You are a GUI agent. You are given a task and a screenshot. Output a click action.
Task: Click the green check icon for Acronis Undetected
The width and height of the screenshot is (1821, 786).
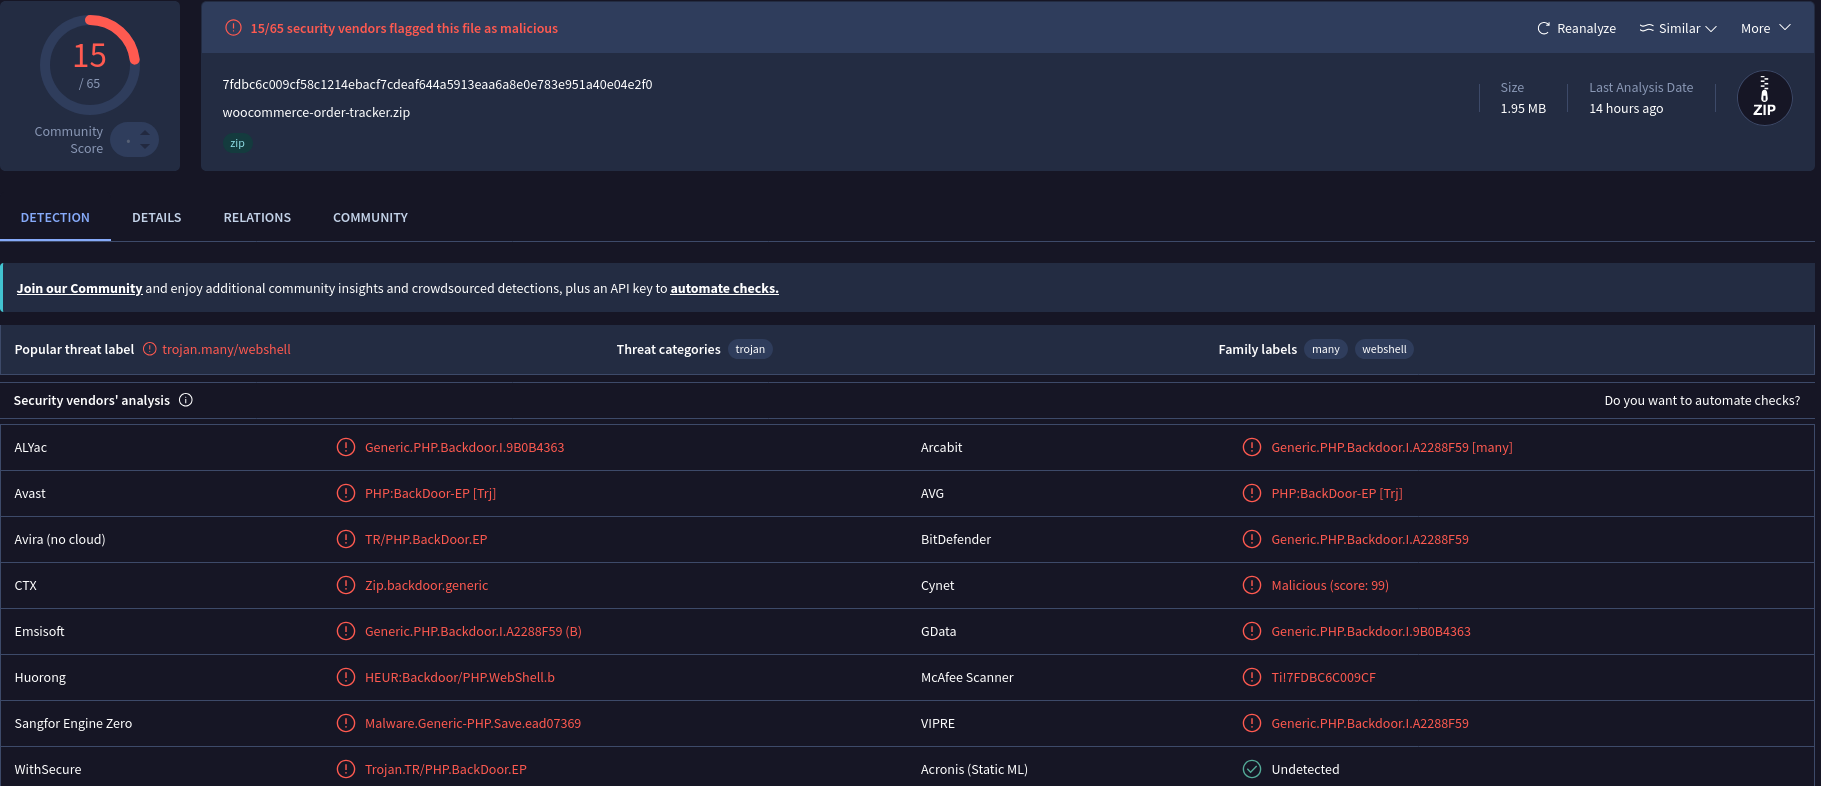pyautogui.click(x=1251, y=769)
